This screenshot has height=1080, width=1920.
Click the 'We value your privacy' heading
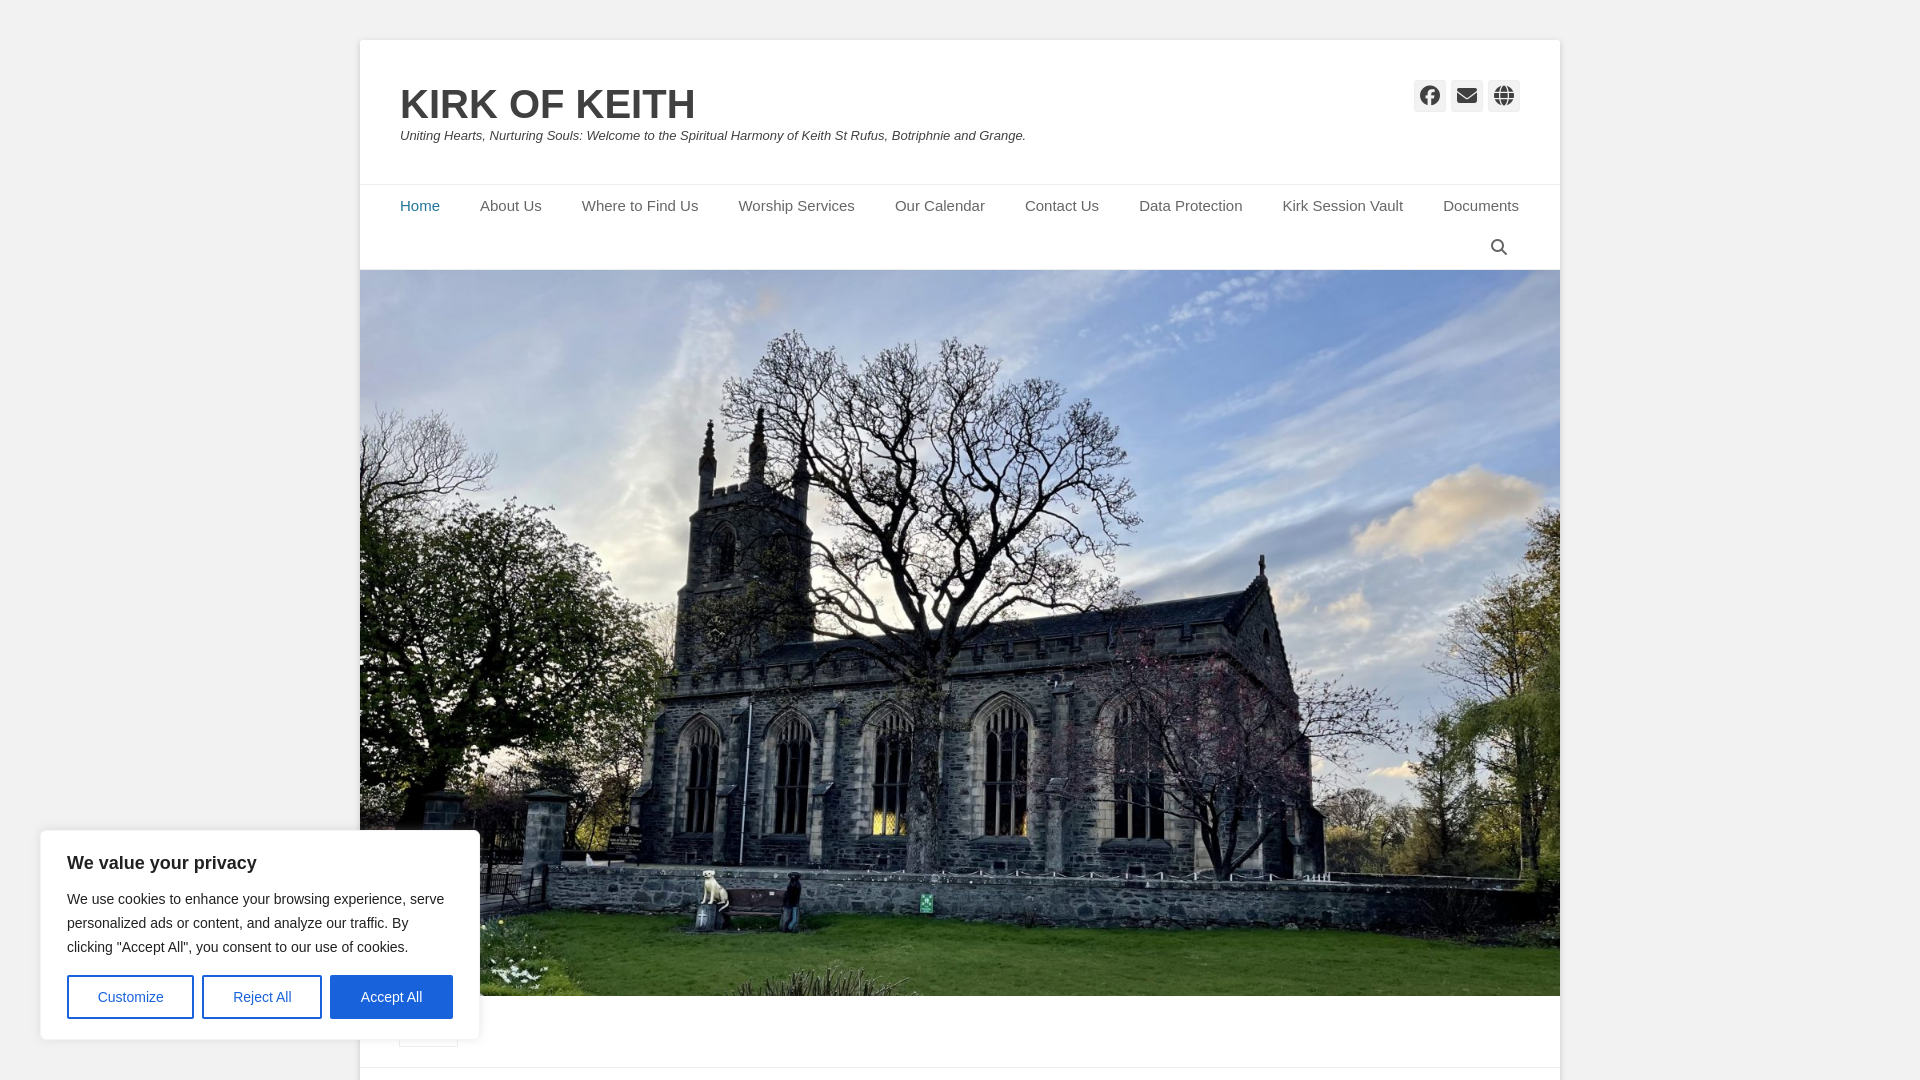[x=162, y=863]
